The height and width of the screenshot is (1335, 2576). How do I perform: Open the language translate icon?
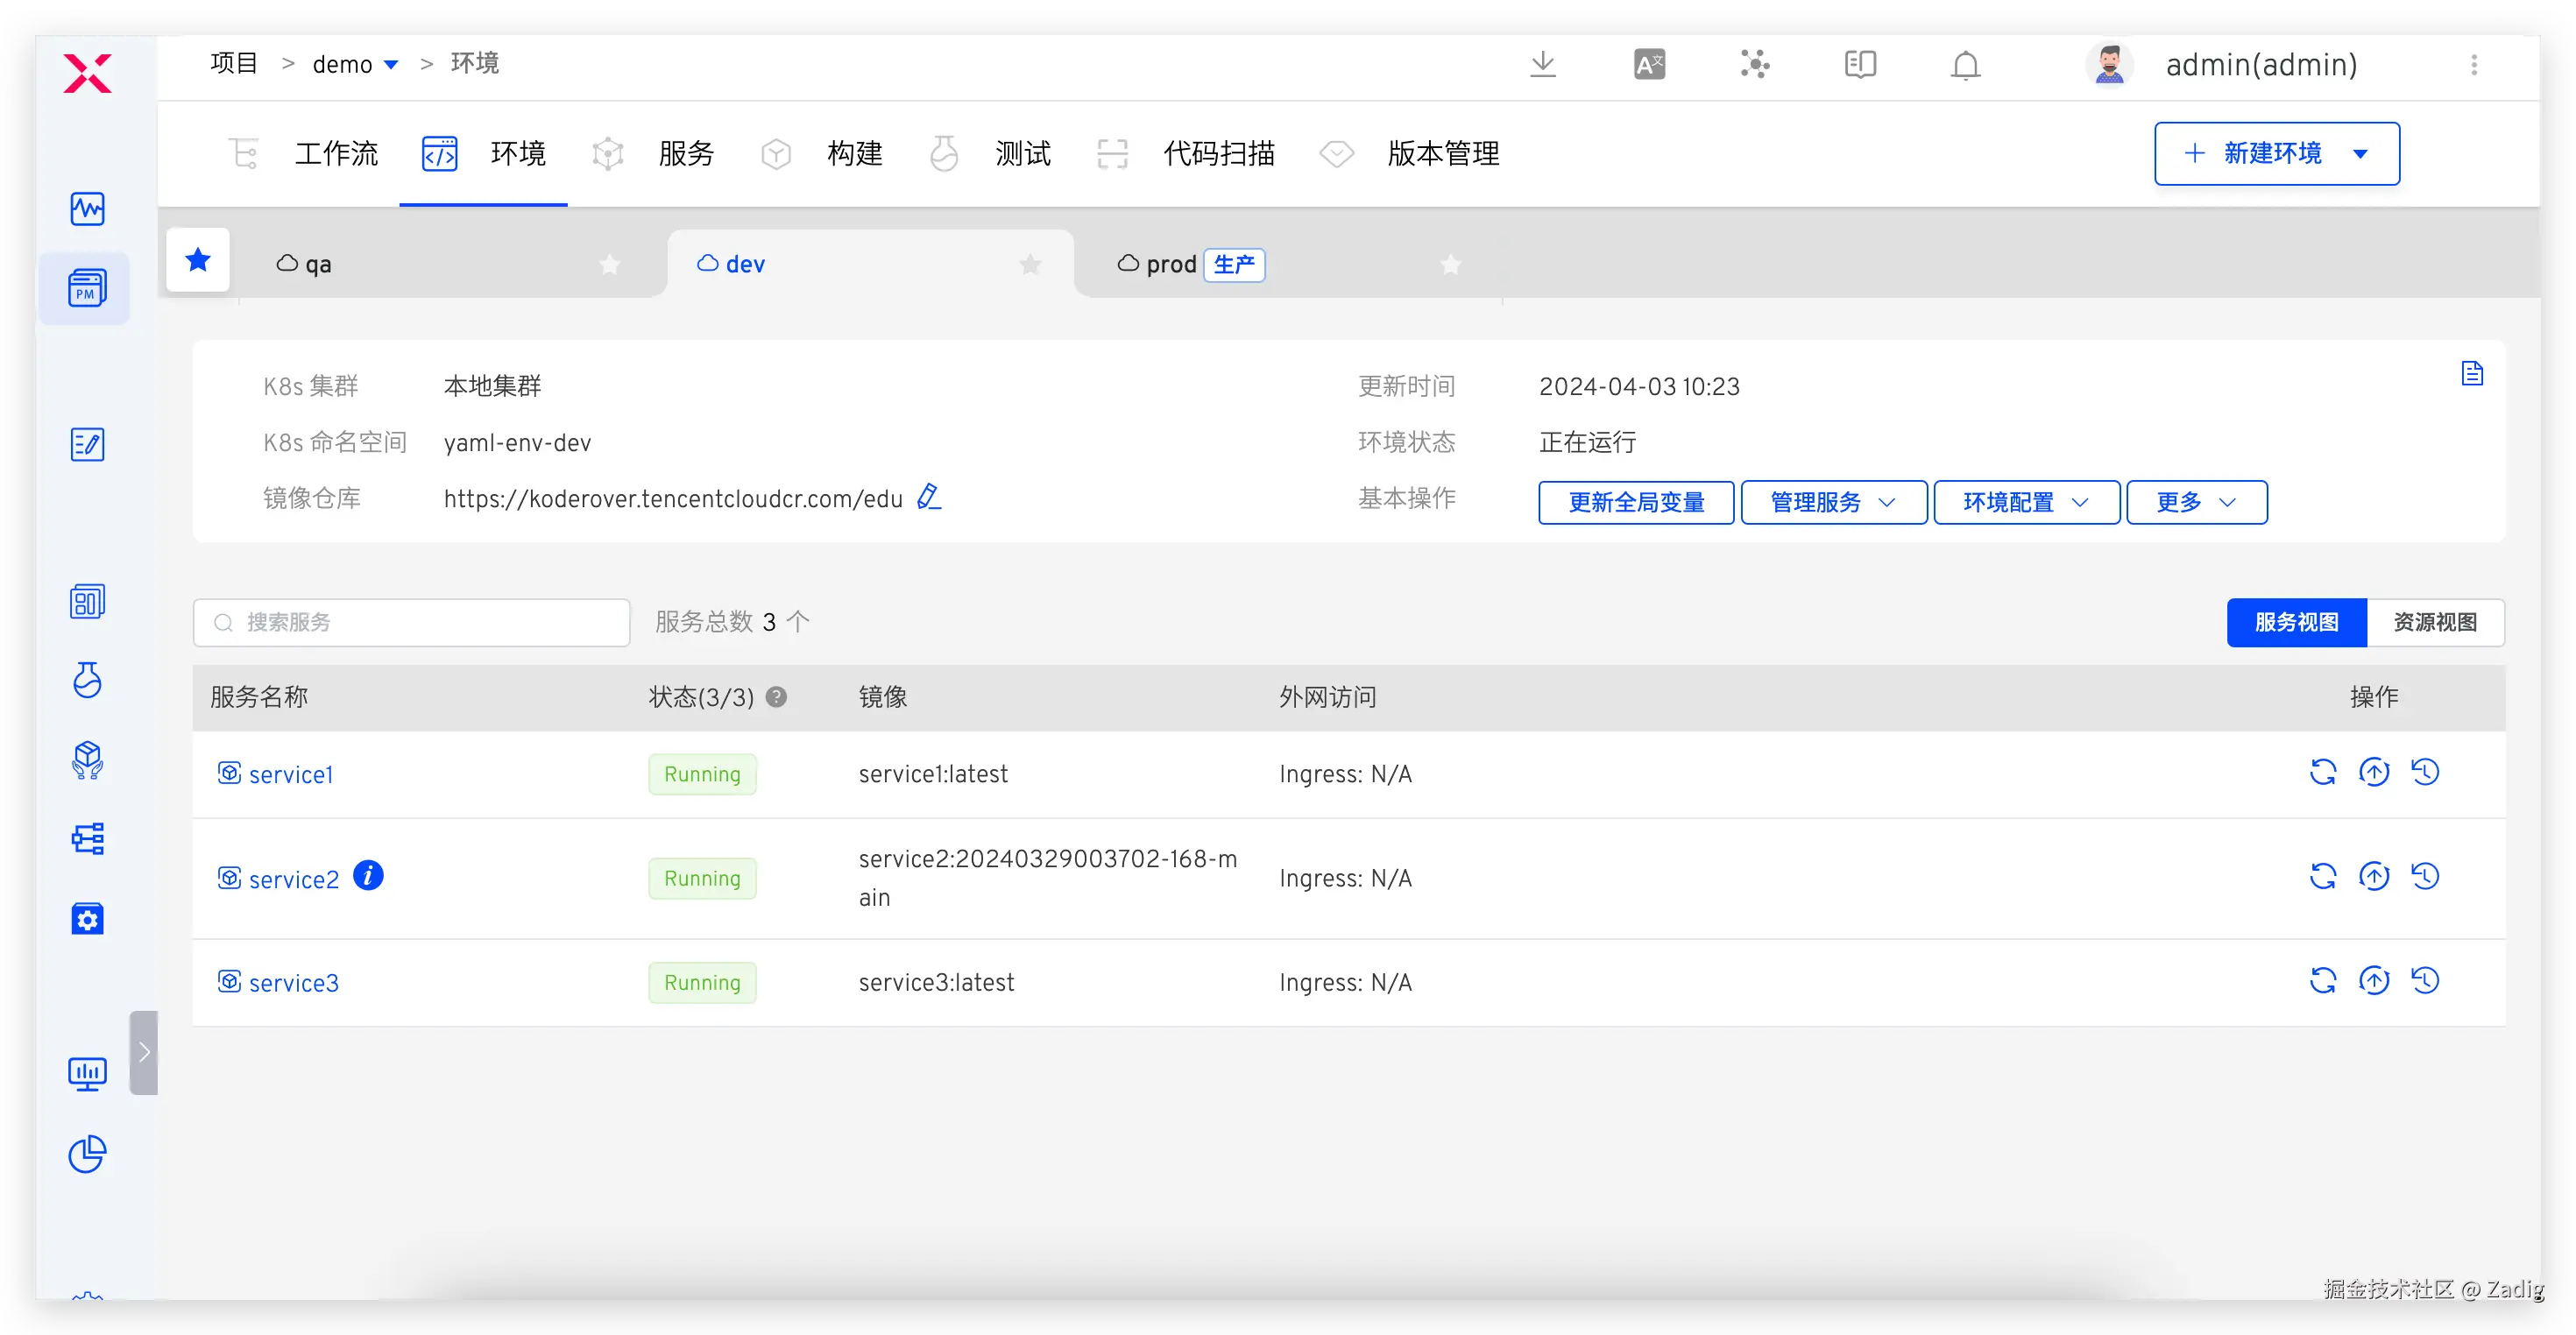point(1649,65)
